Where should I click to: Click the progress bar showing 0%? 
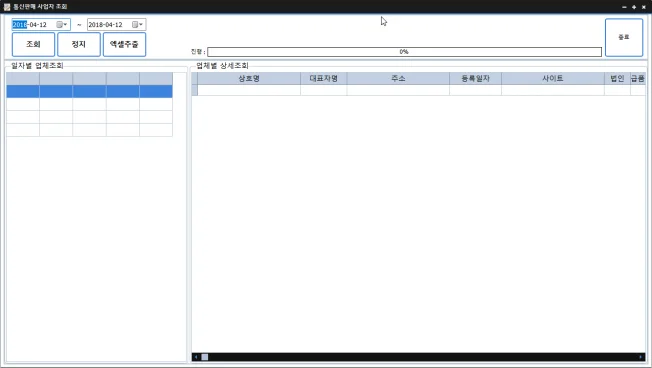404,52
